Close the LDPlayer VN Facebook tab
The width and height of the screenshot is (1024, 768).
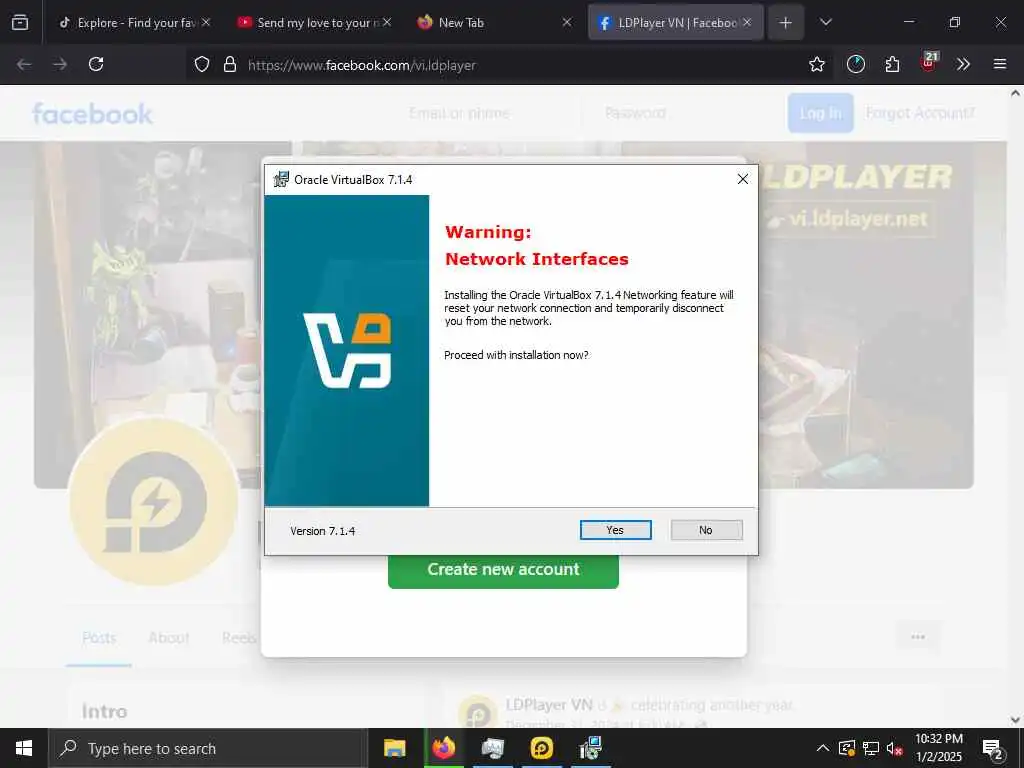(747, 22)
